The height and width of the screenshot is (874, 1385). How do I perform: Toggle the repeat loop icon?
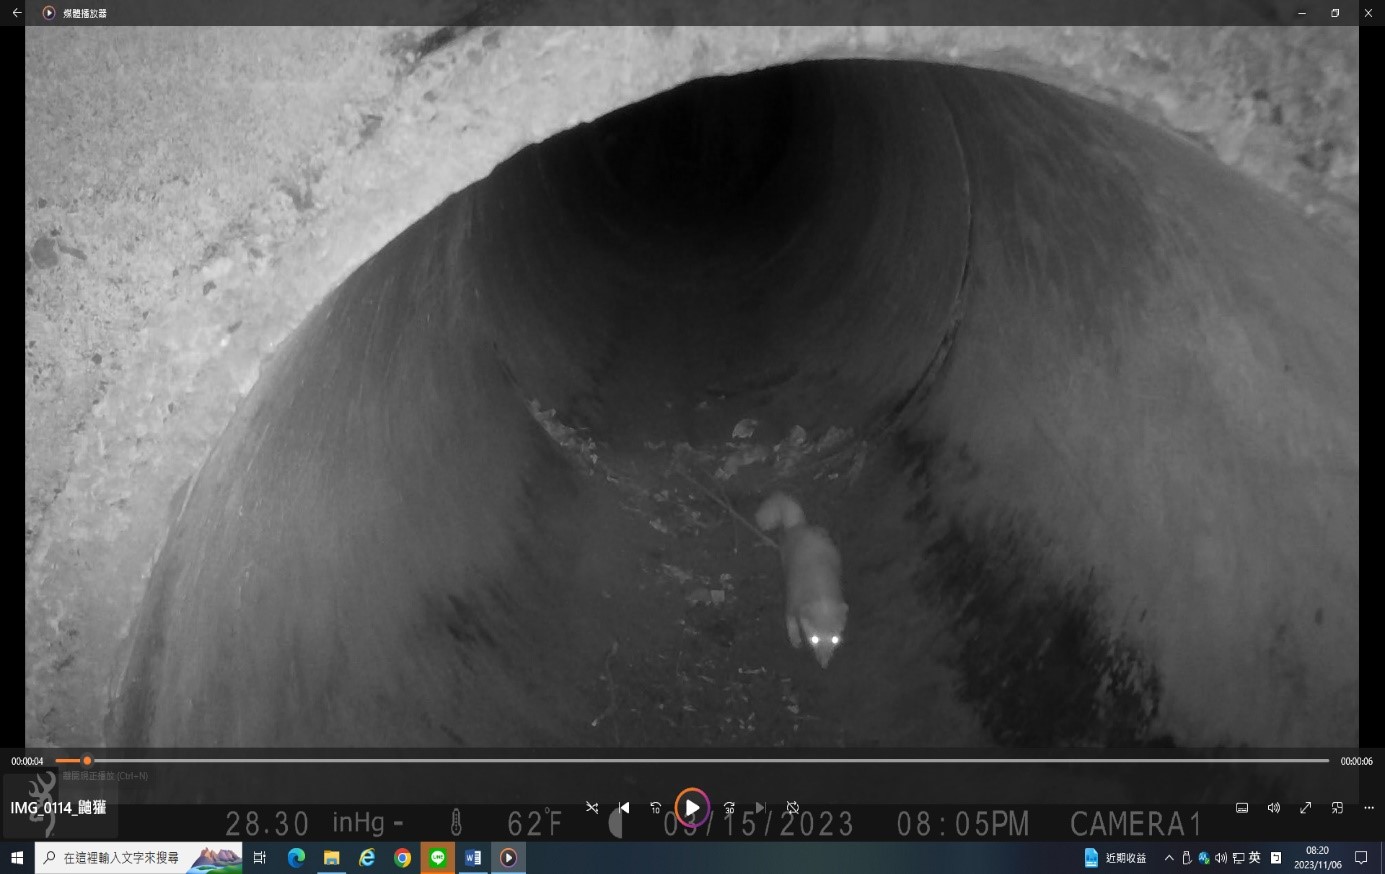pyautogui.click(x=792, y=808)
